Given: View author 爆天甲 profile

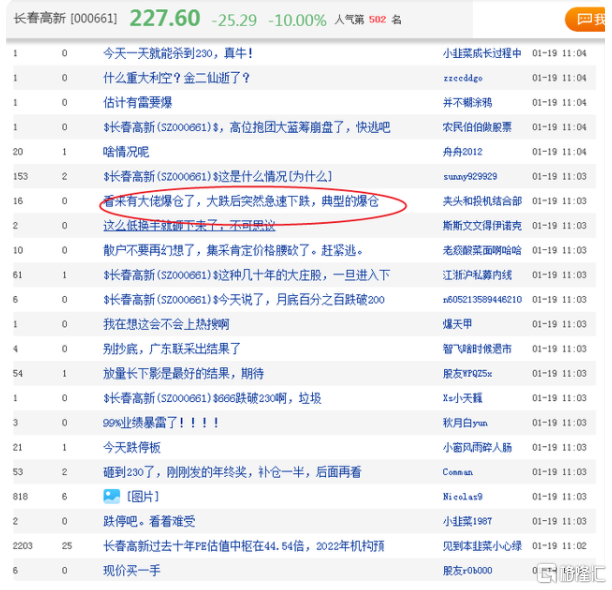Looking at the screenshot, I should [457, 324].
